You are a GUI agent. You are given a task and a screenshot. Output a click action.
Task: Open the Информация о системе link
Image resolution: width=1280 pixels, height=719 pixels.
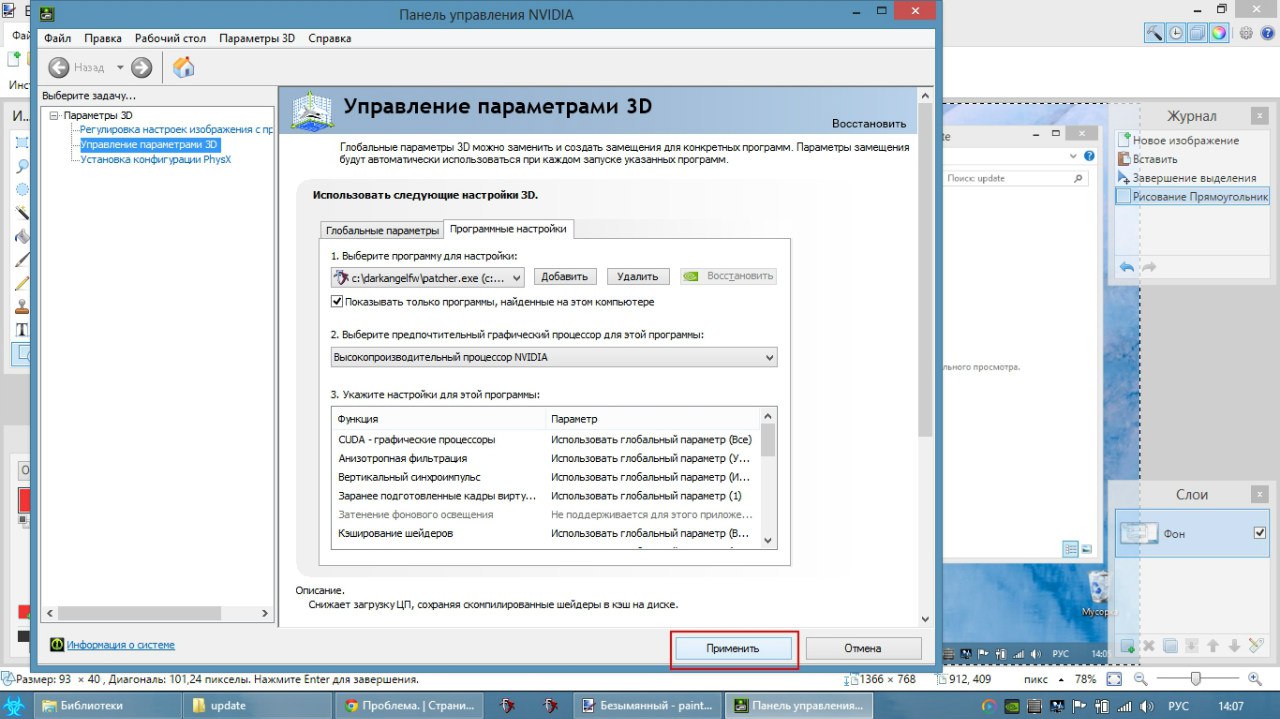[x=121, y=645]
